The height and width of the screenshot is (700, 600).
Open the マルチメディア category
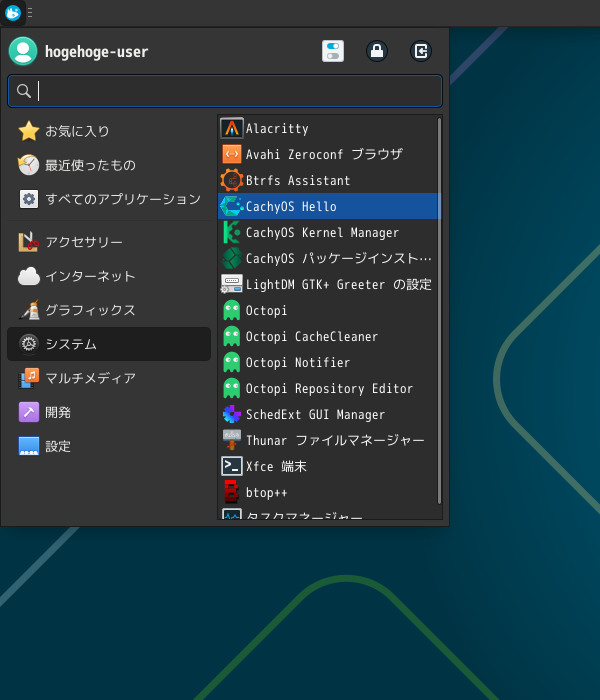pos(90,378)
